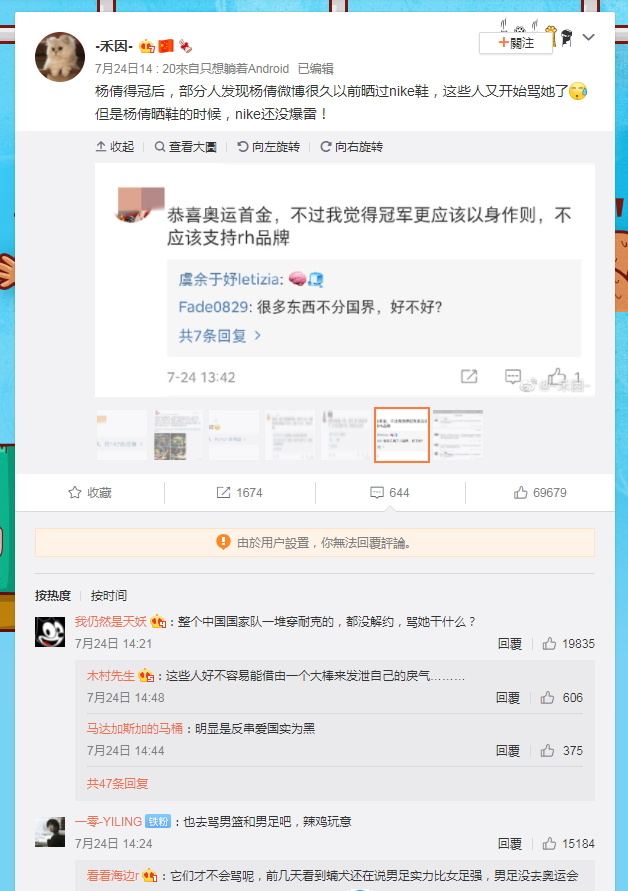View large image via 查看大图
This screenshot has height=891, width=628.
click(x=186, y=147)
